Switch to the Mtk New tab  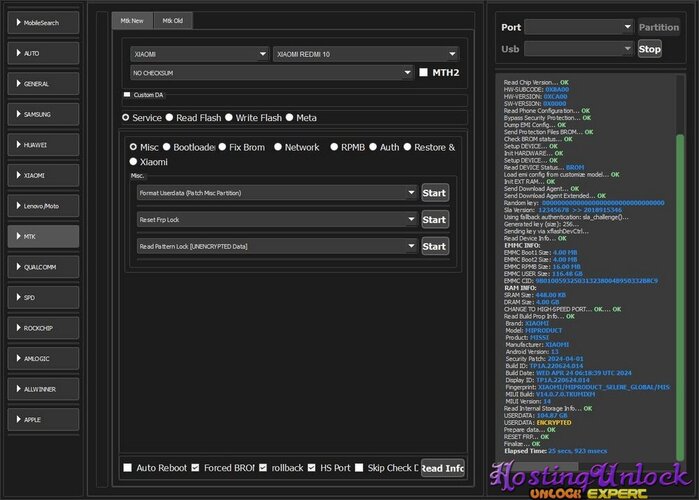pos(132,20)
